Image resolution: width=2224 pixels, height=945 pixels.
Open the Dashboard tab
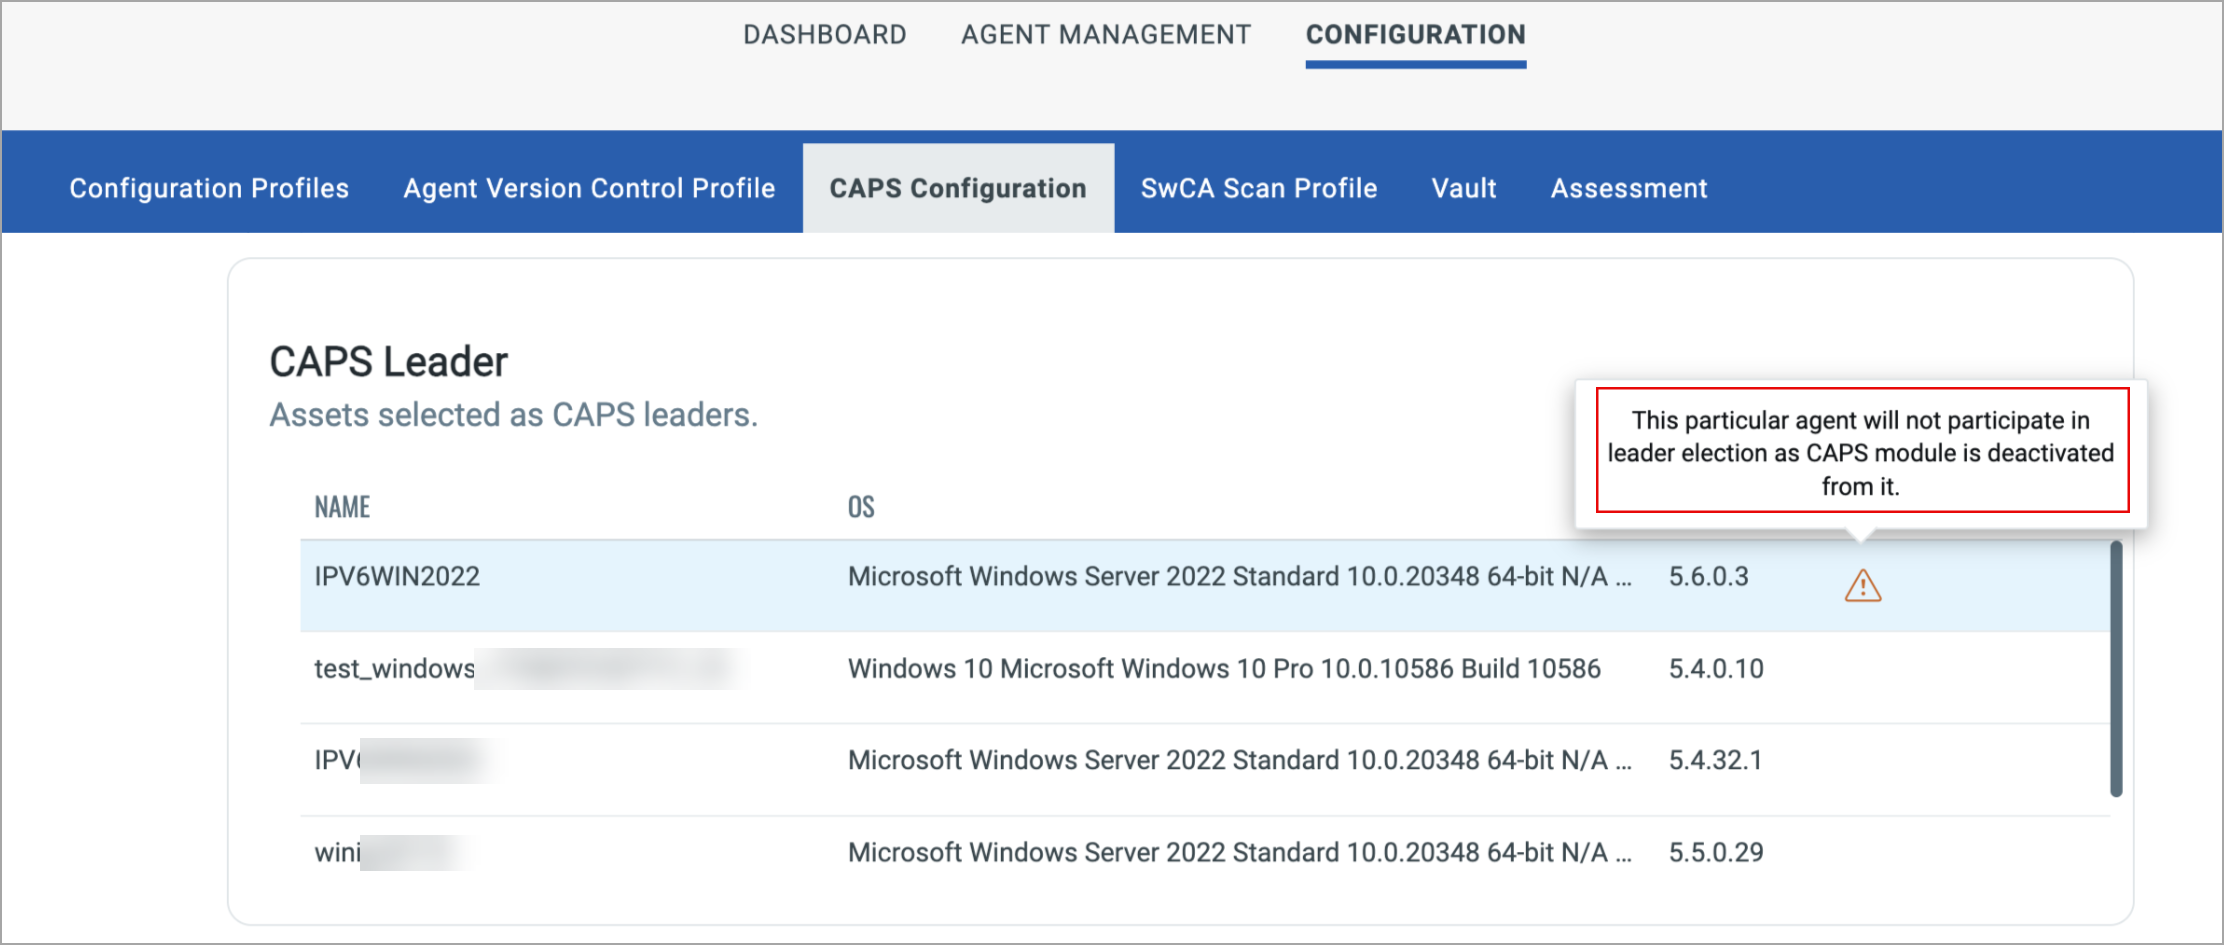(824, 35)
